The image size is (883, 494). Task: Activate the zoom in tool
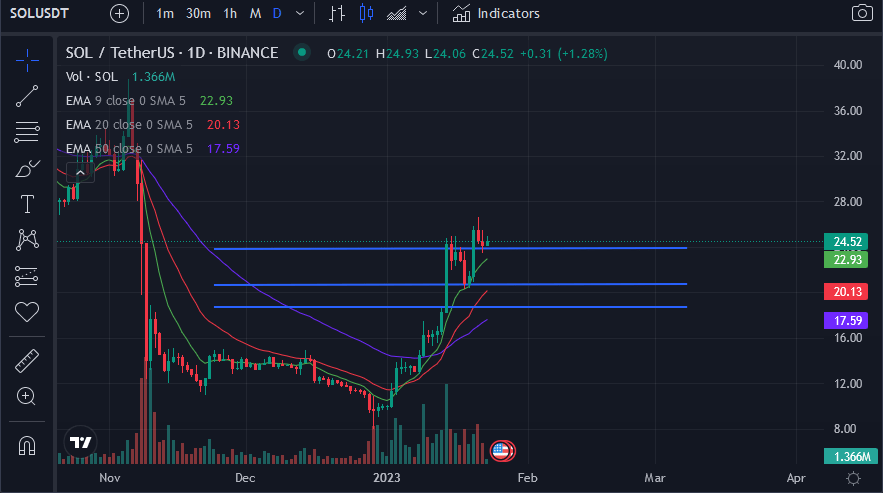[x=27, y=397]
